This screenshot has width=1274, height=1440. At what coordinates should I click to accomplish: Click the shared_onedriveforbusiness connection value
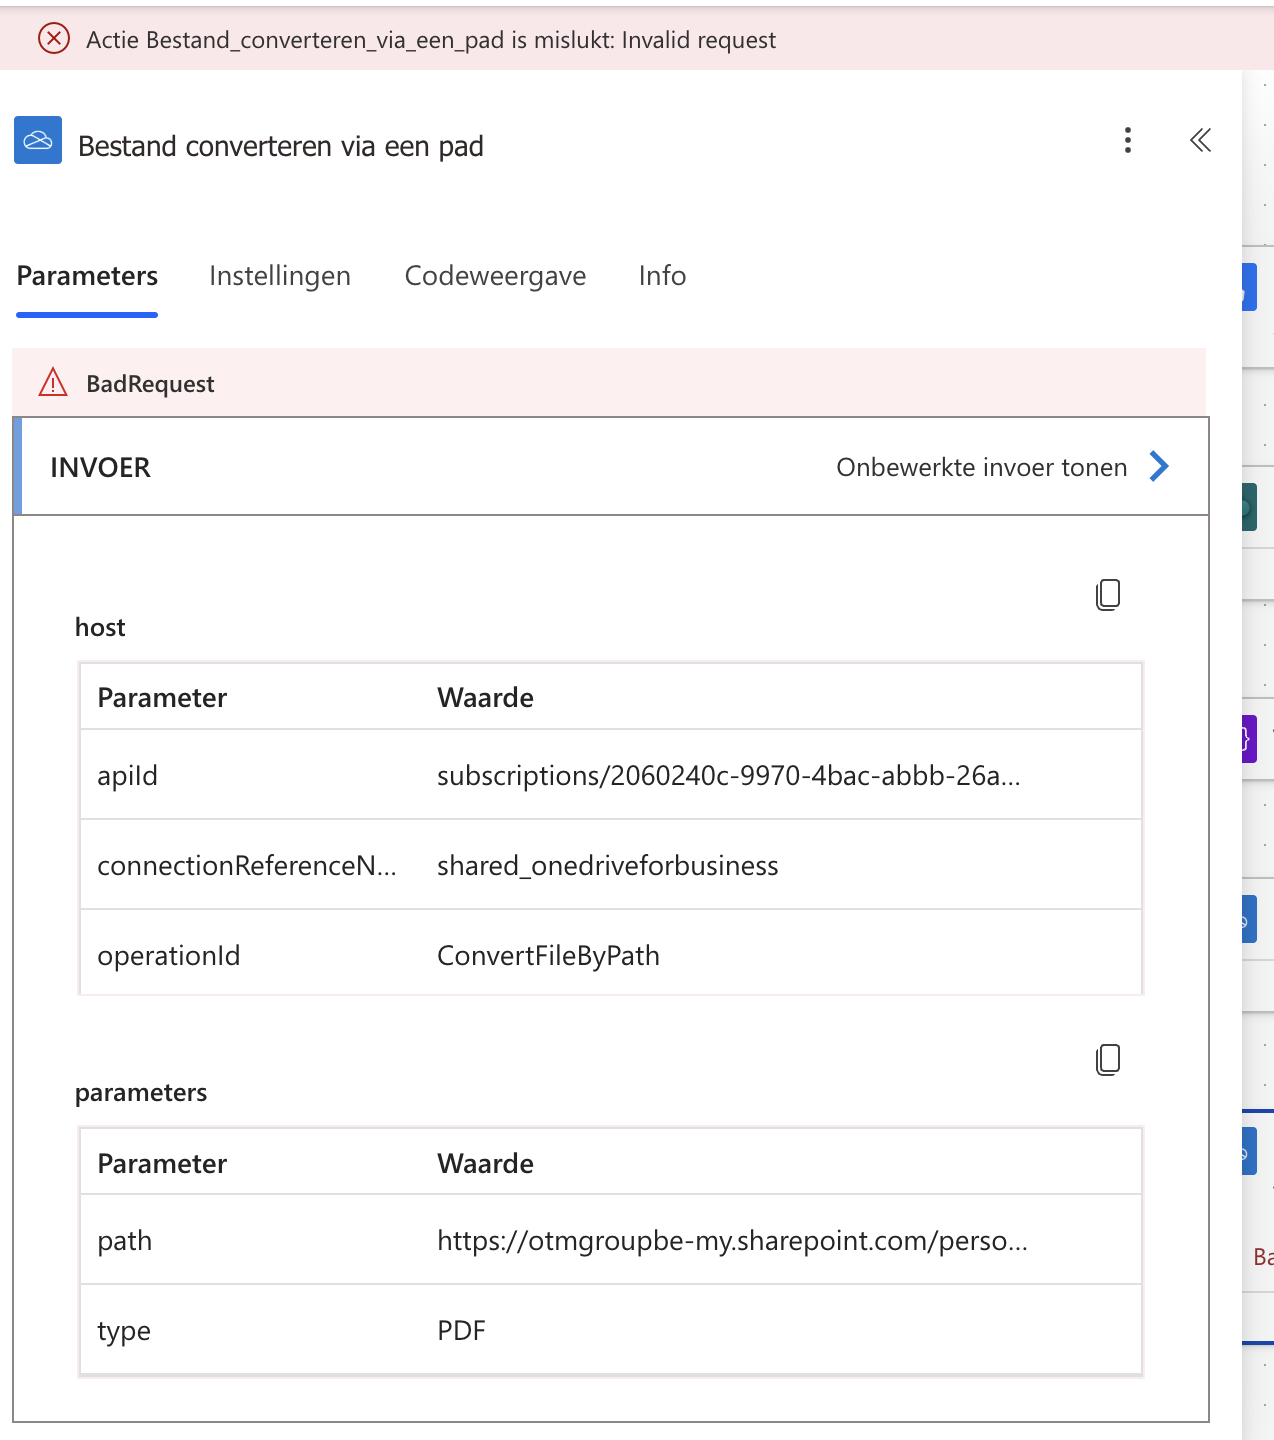coord(607,866)
